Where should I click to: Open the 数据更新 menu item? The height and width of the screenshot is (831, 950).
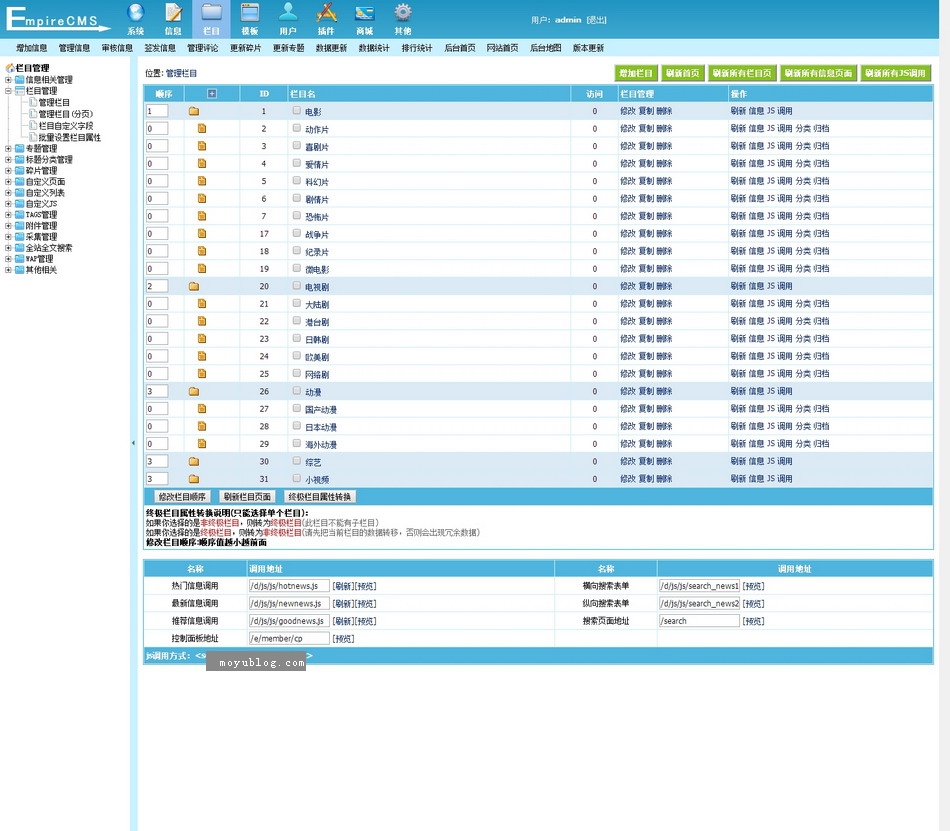331,48
